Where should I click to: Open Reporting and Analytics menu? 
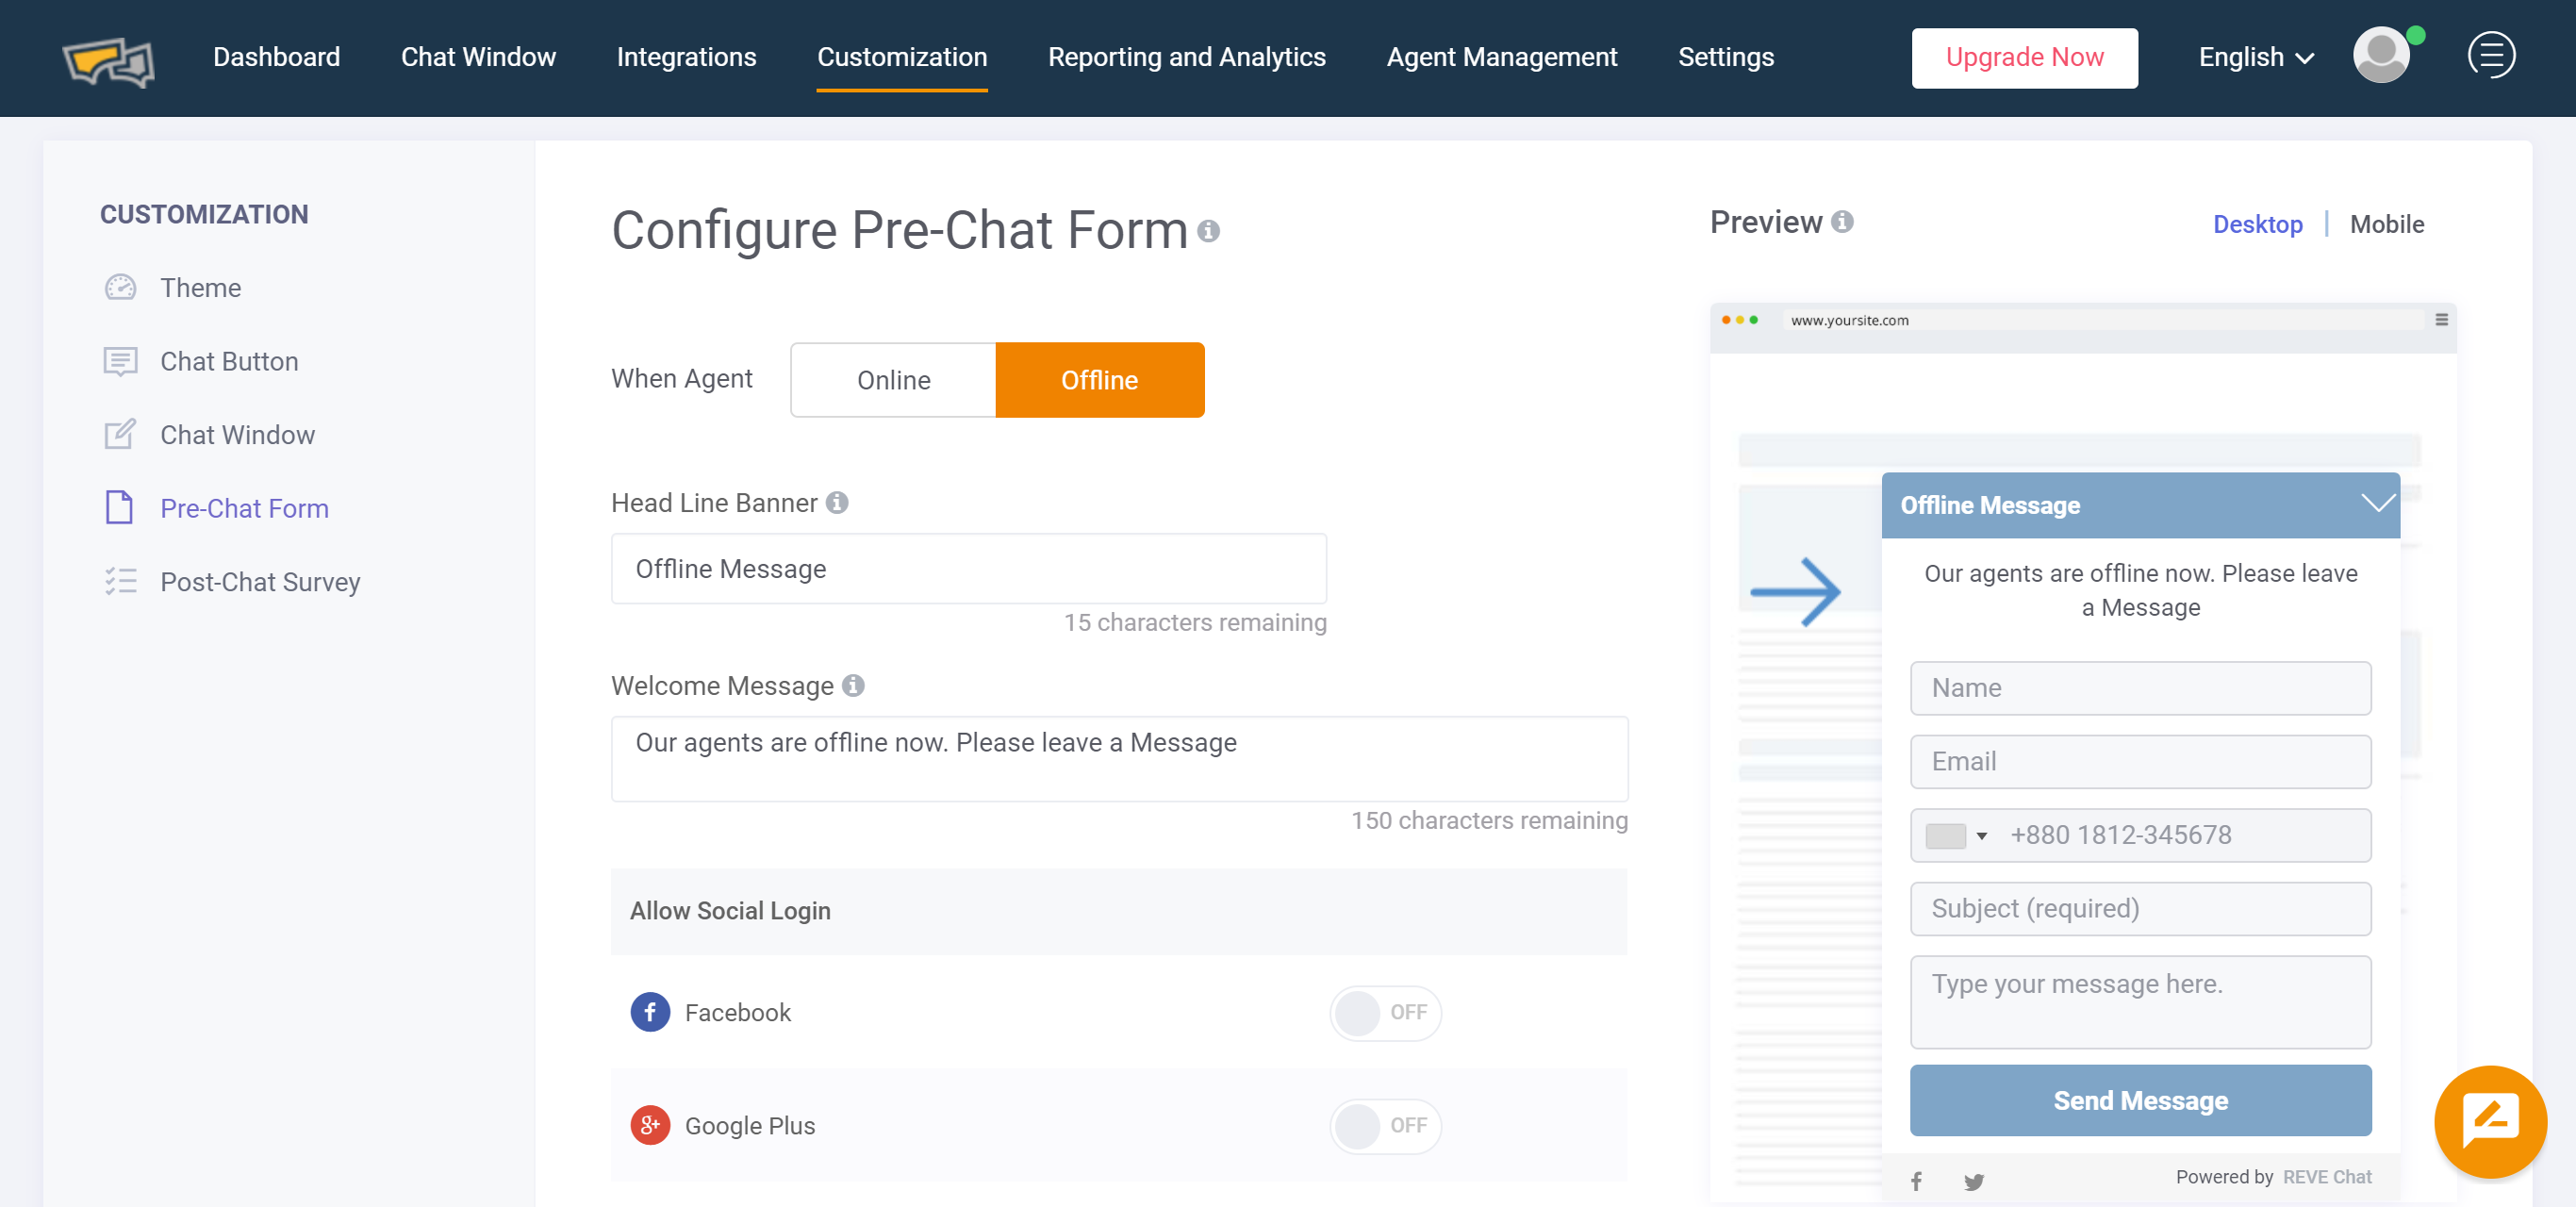(1186, 57)
